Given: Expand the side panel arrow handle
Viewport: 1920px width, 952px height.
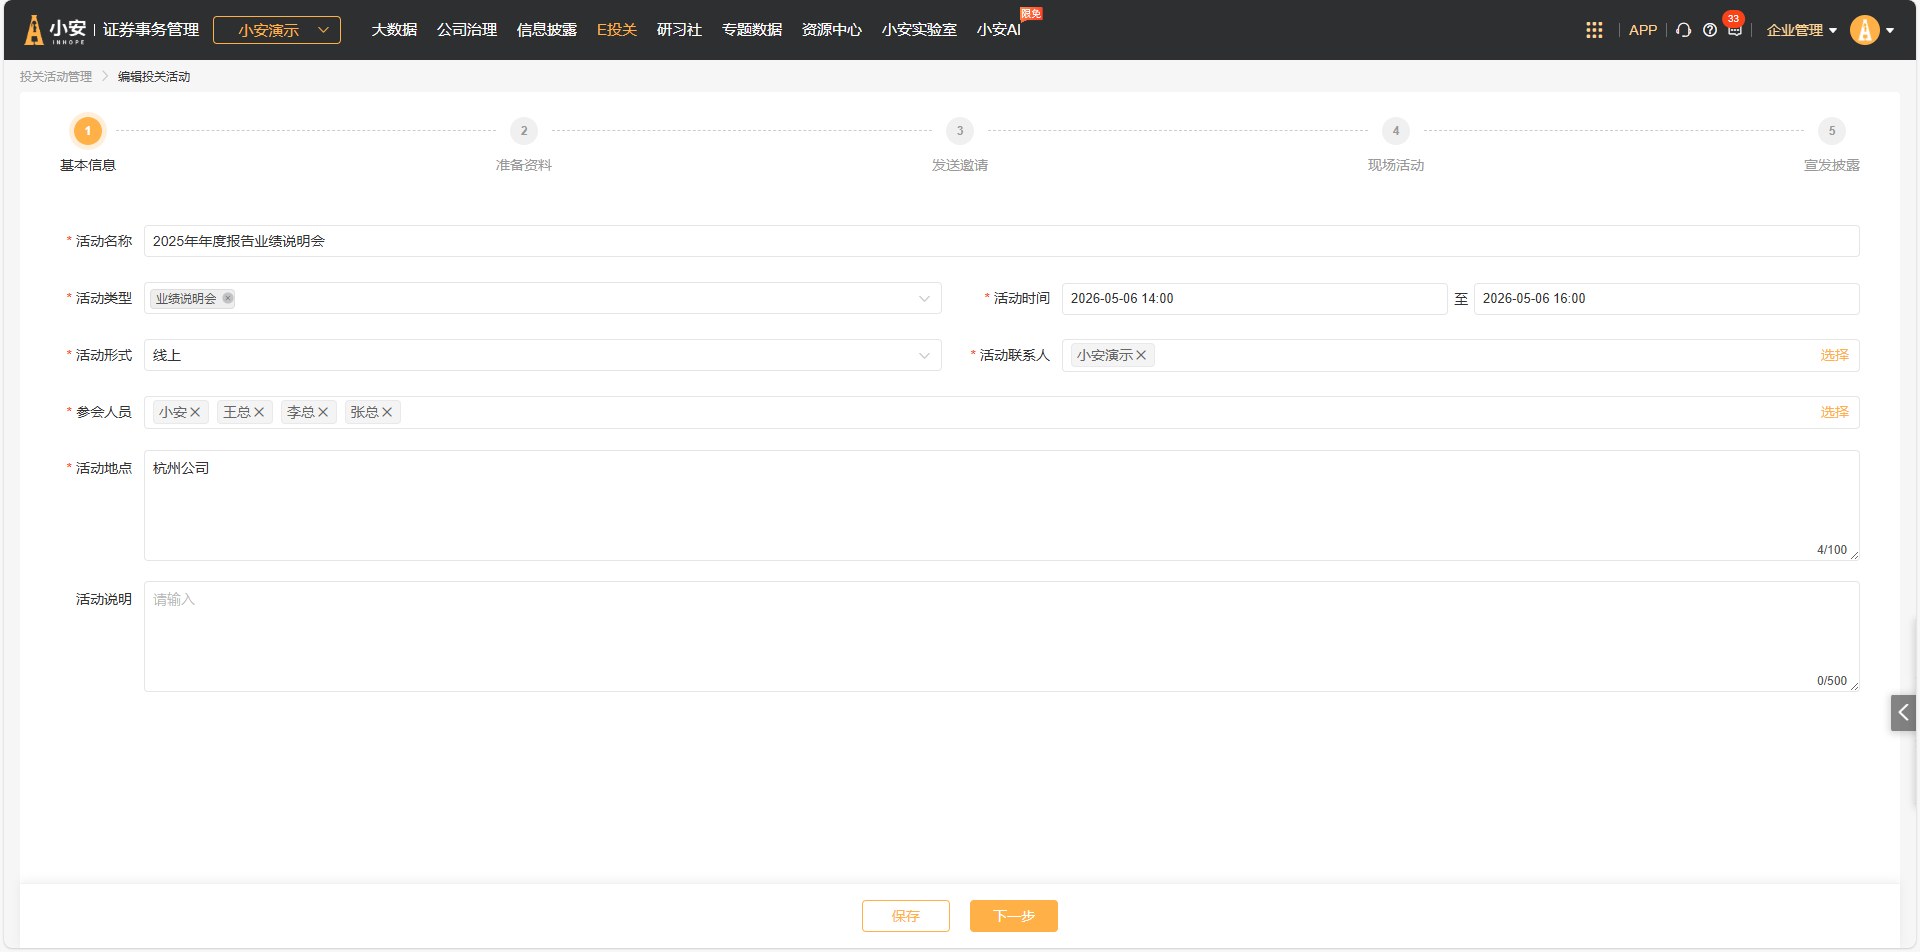Looking at the screenshot, I should coord(1903,713).
